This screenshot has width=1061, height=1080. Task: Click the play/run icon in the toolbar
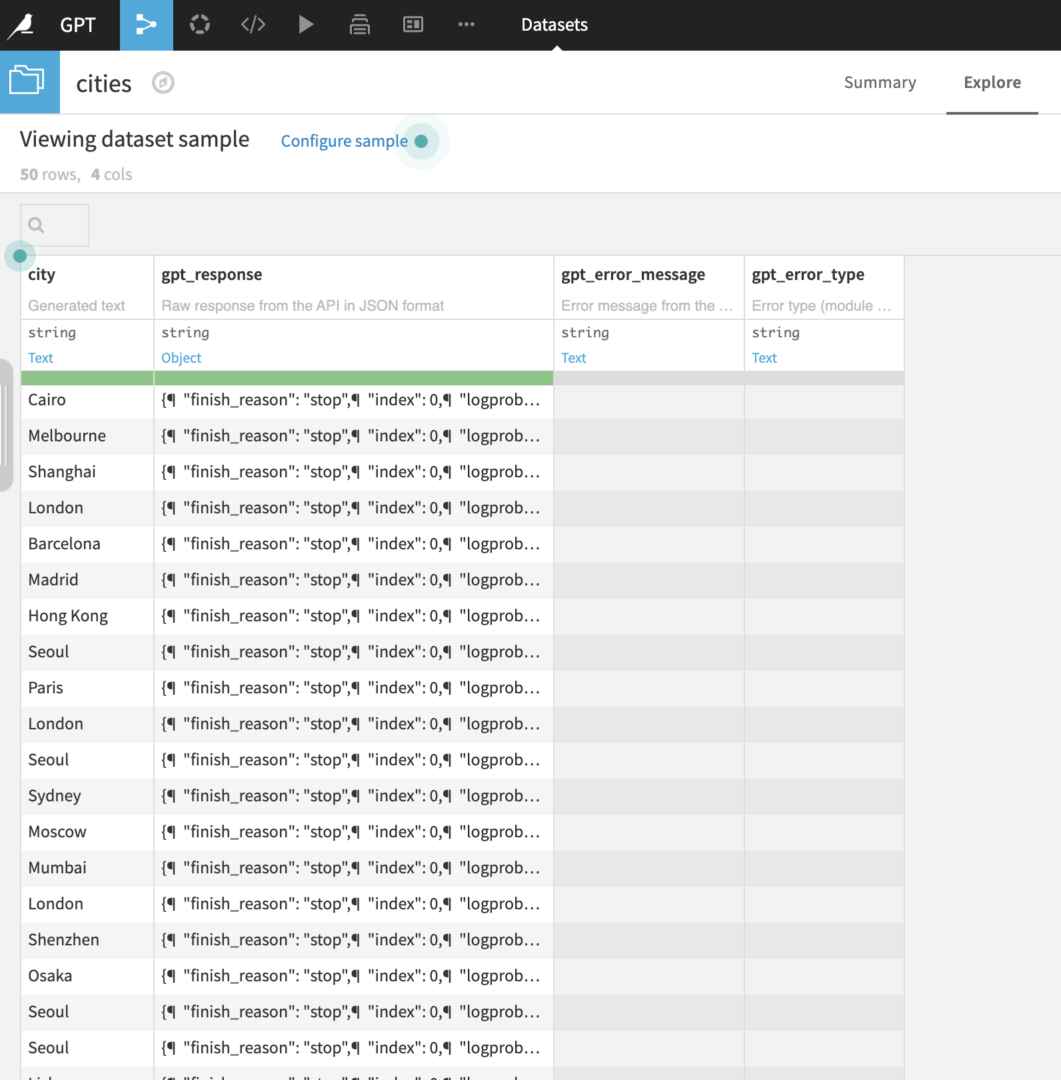click(305, 24)
